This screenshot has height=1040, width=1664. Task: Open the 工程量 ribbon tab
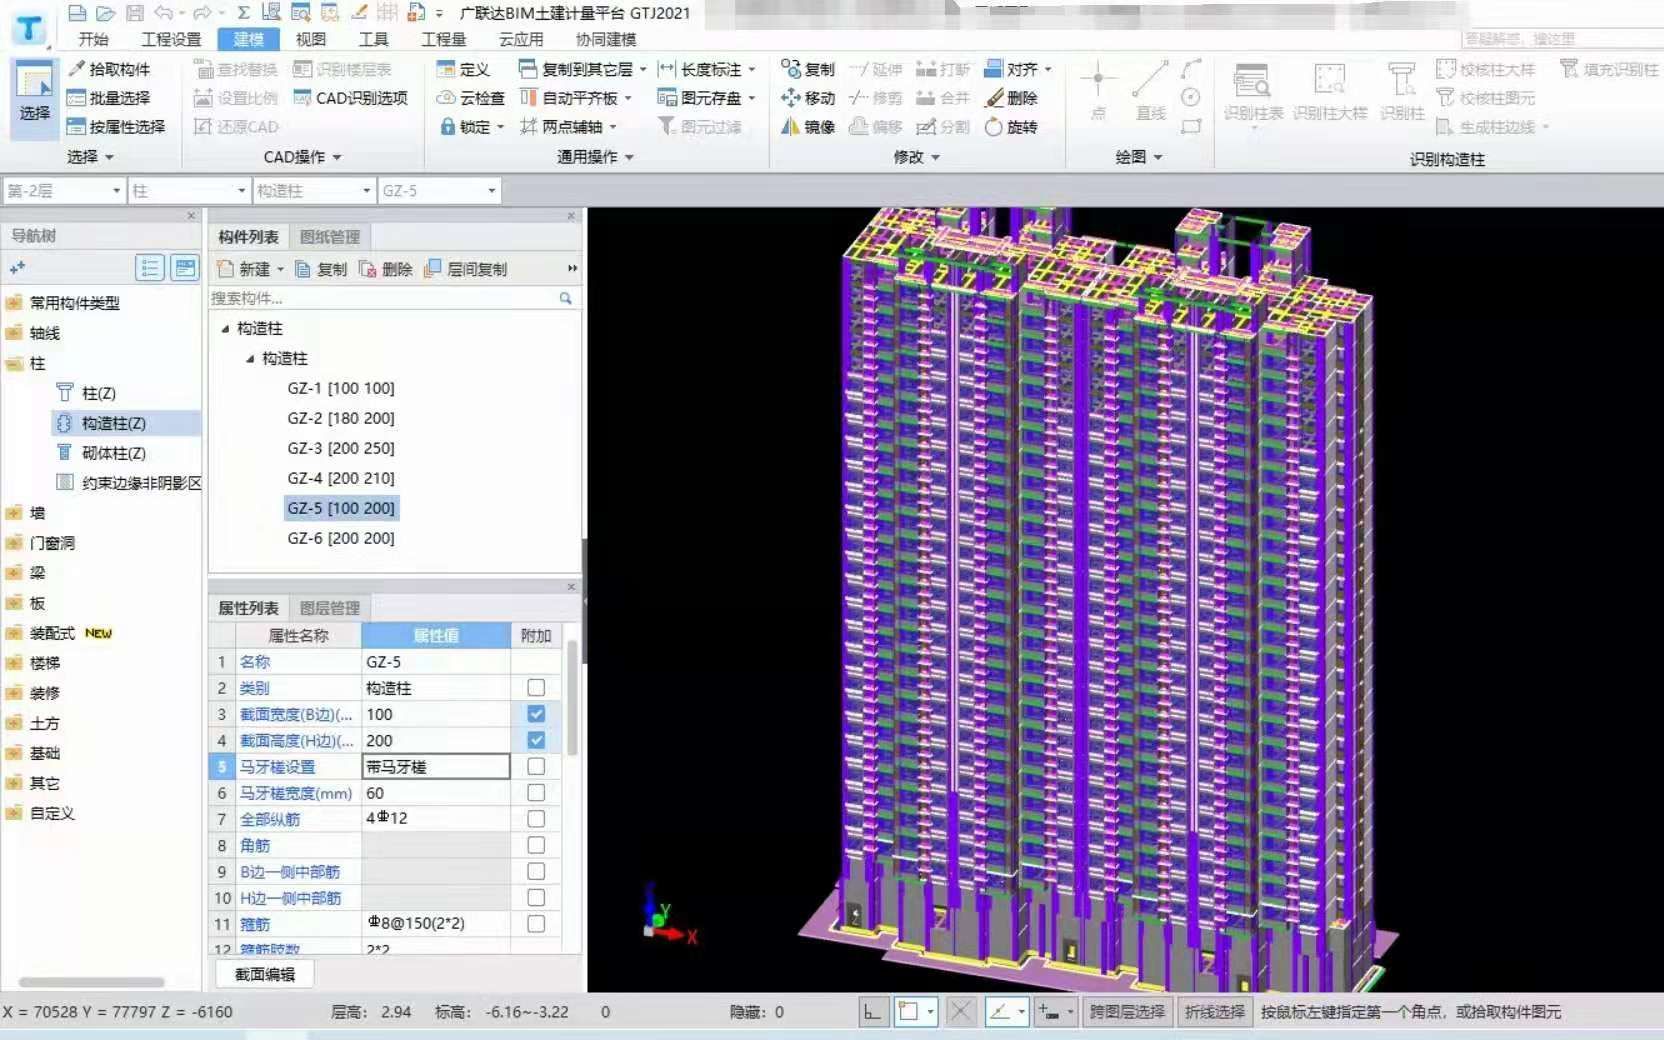443,39
